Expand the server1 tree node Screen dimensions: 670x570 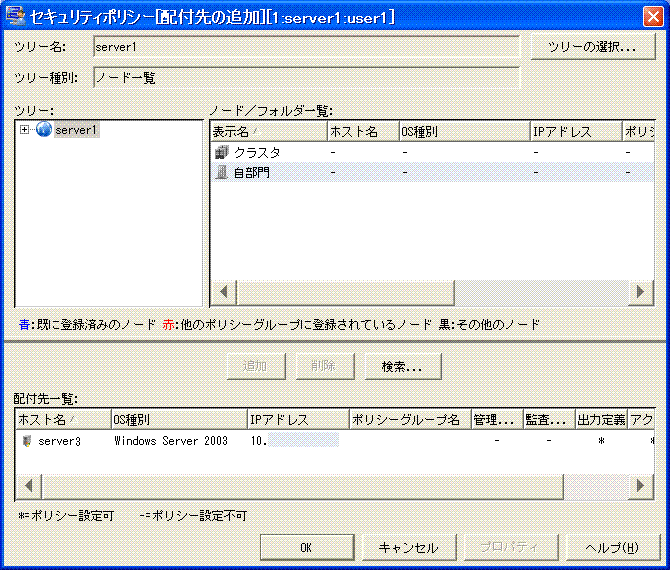[x=25, y=129]
